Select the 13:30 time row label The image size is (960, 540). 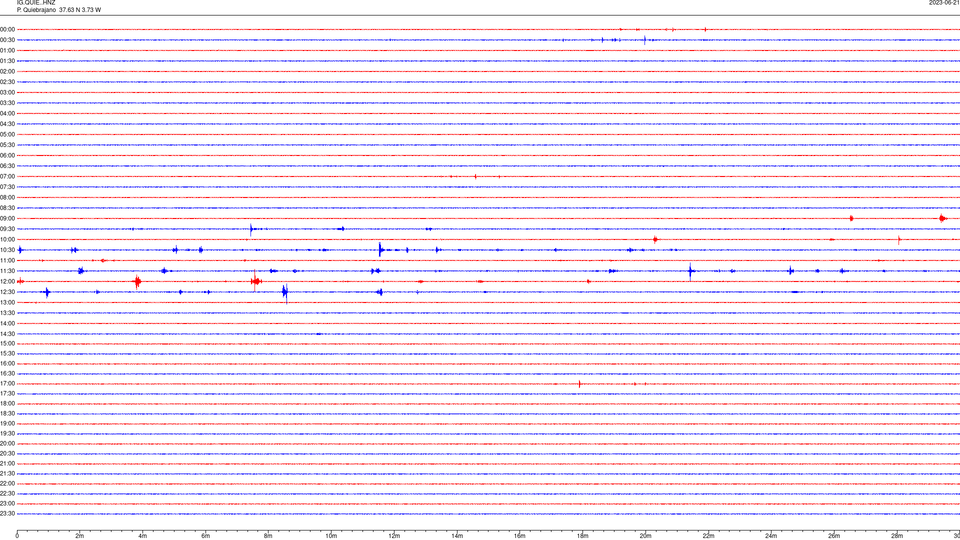click(7, 313)
